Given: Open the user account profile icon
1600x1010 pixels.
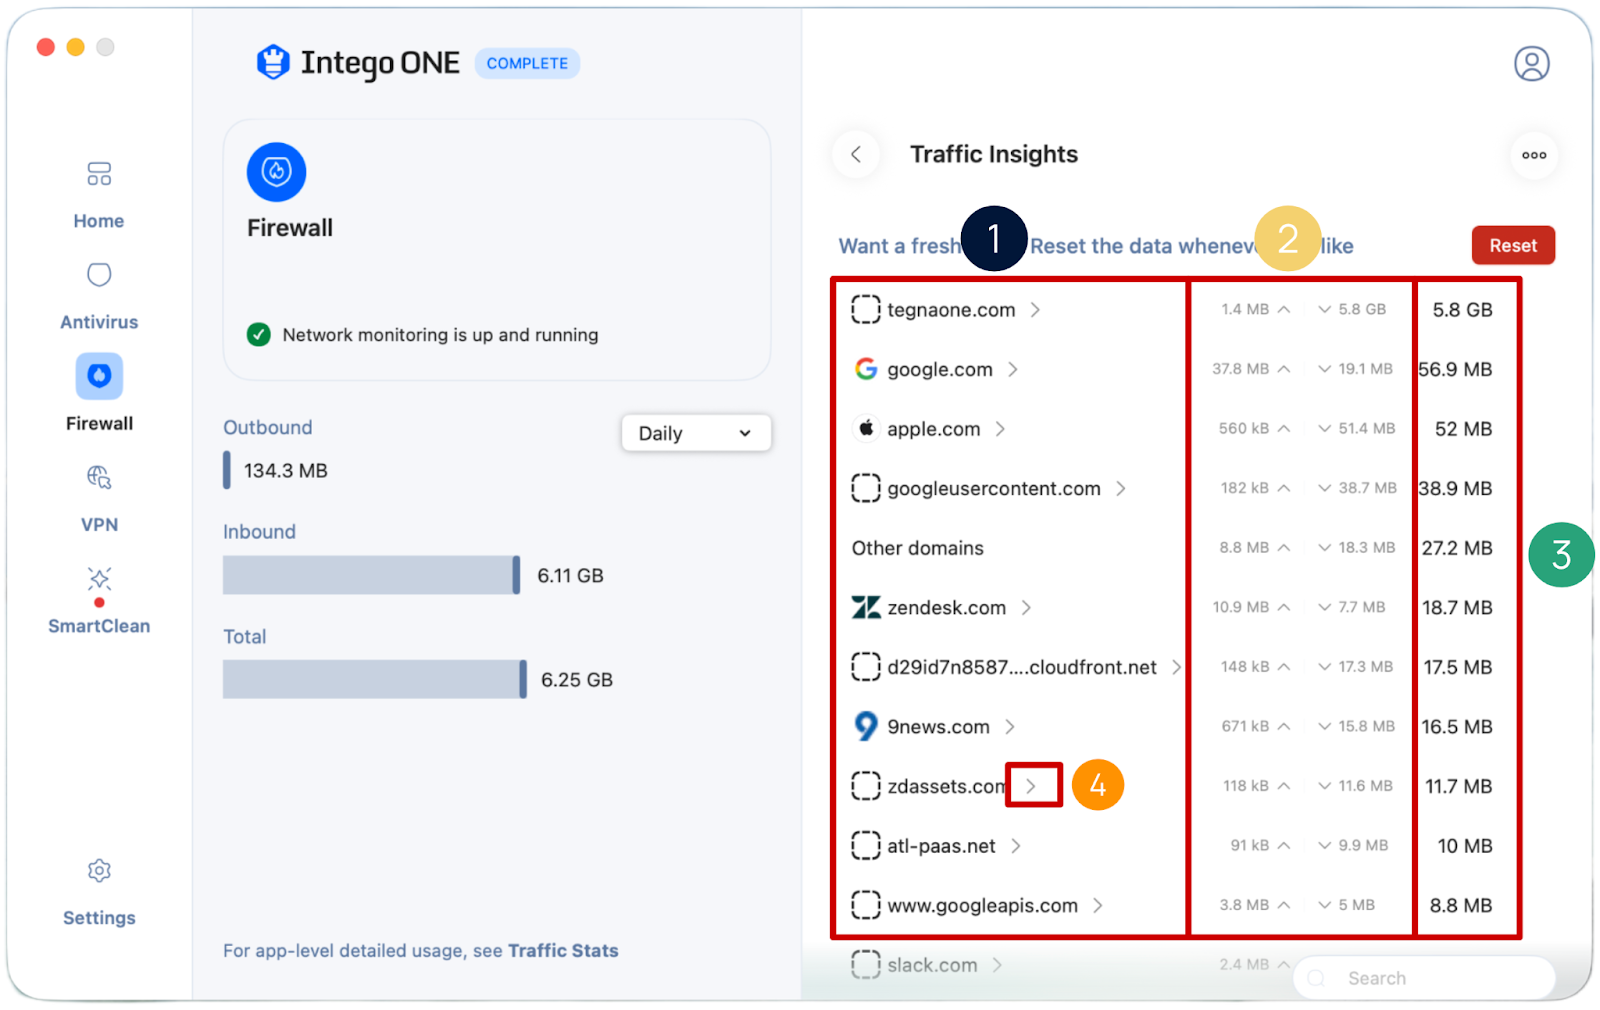Looking at the screenshot, I should (1531, 63).
